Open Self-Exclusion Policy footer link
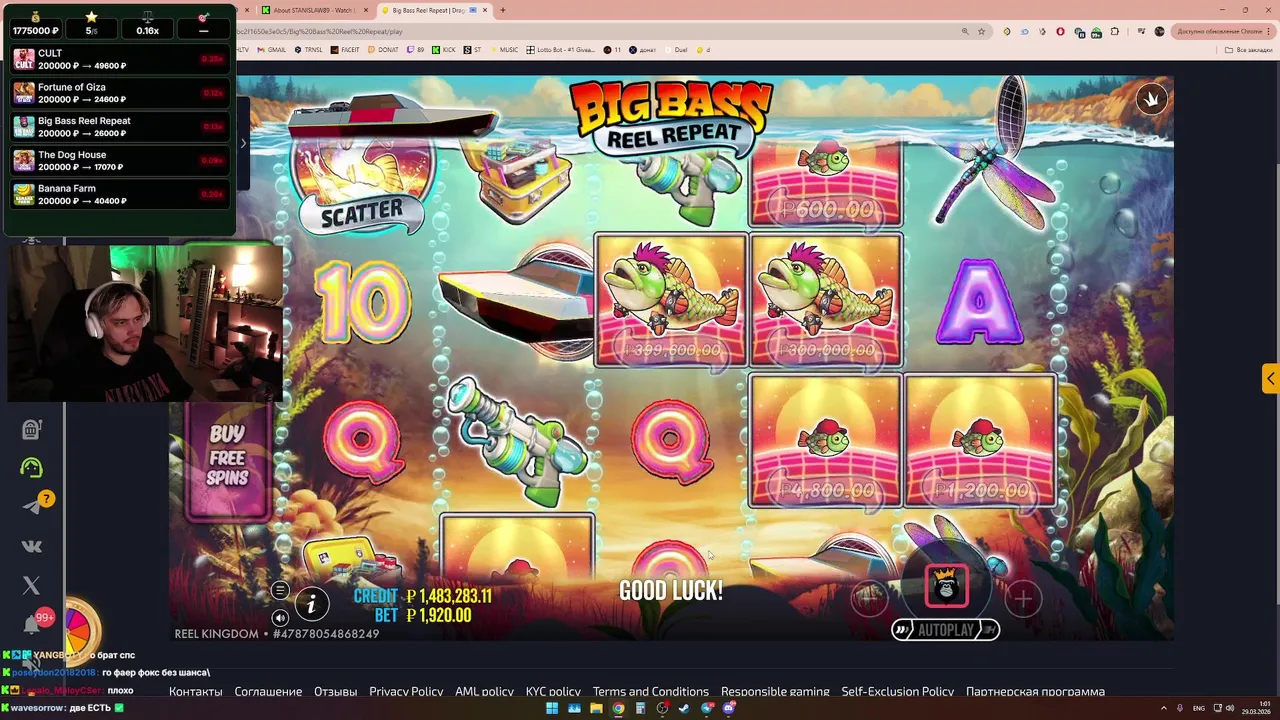This screenshot has width=1280, height=720. point(897,691)
